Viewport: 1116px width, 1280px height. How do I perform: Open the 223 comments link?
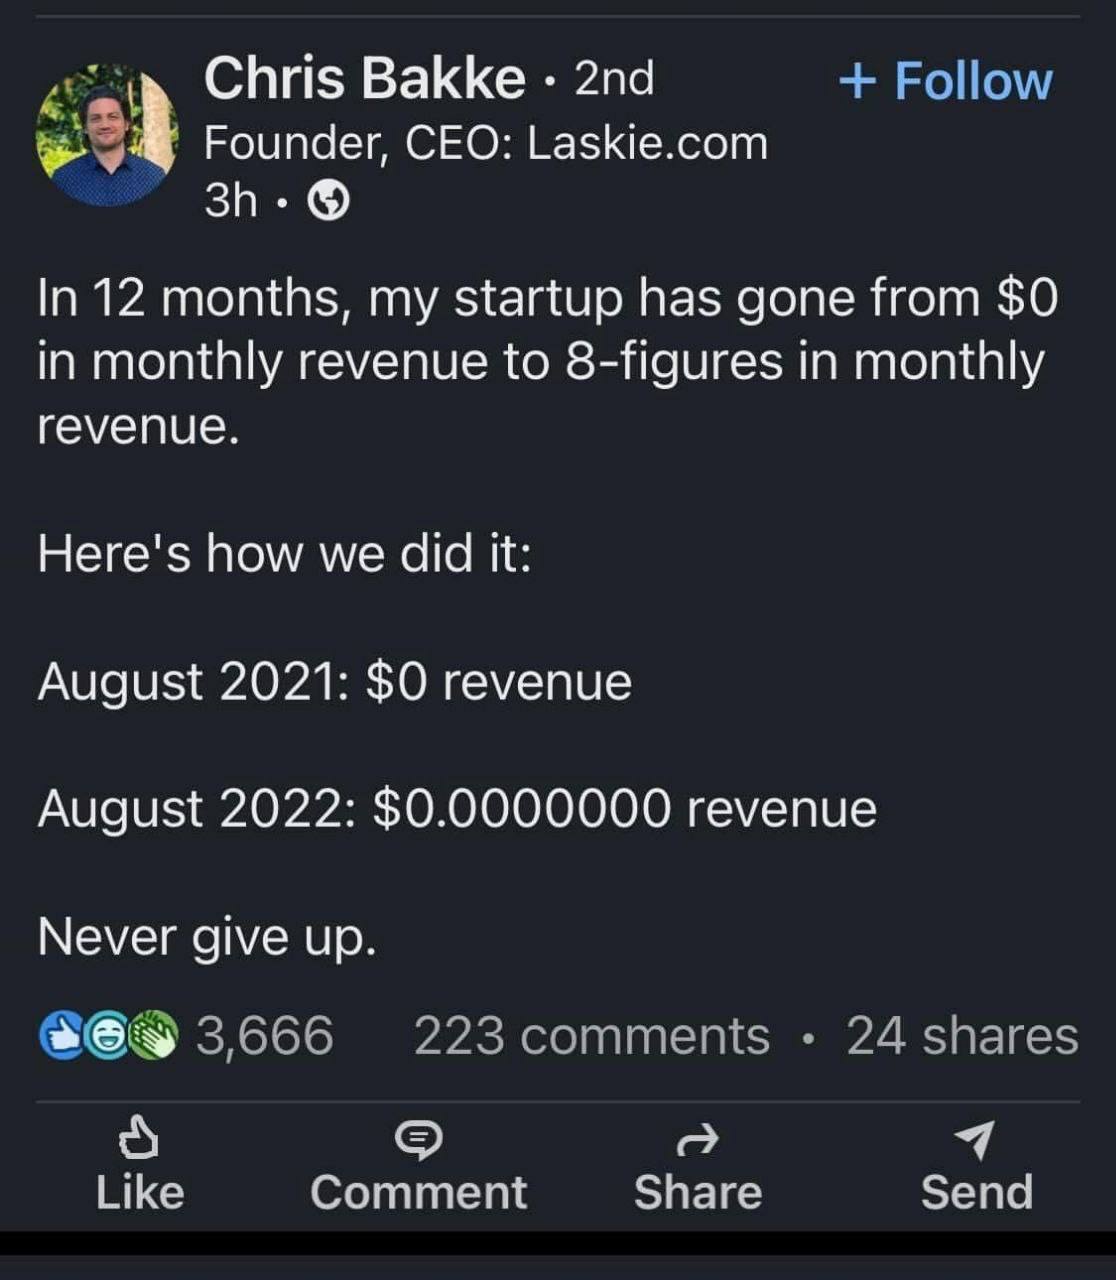(x=591, y=1036)
